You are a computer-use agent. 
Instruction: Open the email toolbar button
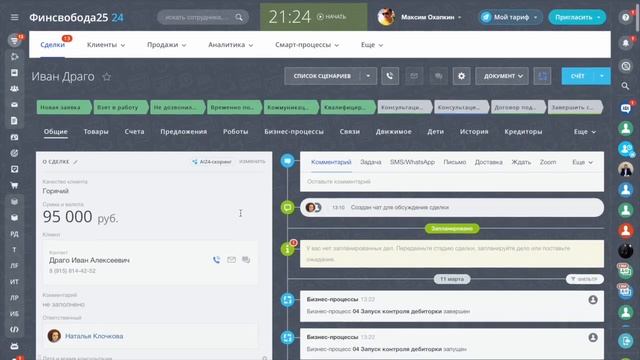click(414, 76)
